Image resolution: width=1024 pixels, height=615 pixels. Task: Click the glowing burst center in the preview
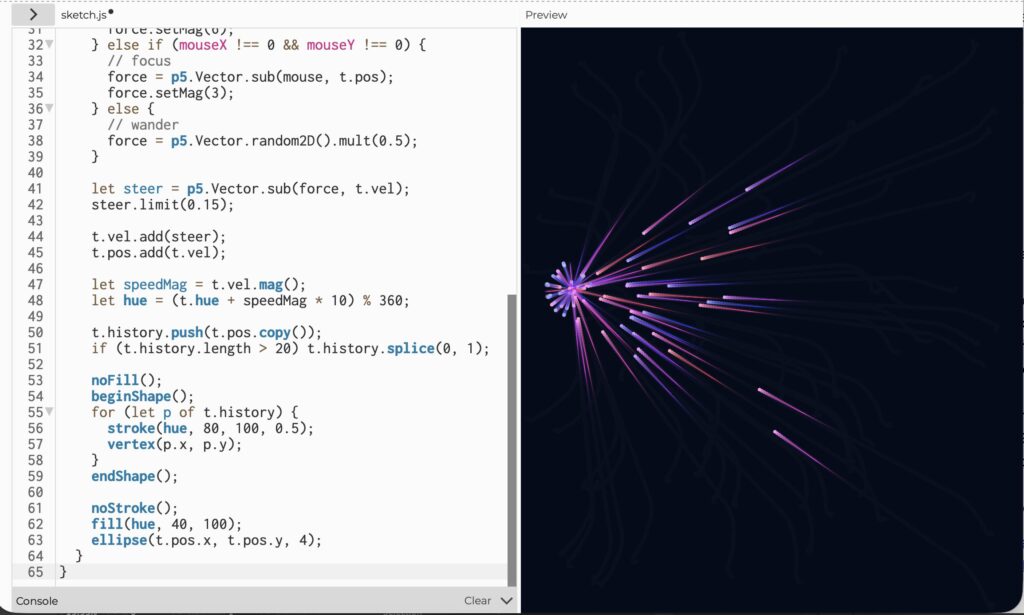[569, 290]
